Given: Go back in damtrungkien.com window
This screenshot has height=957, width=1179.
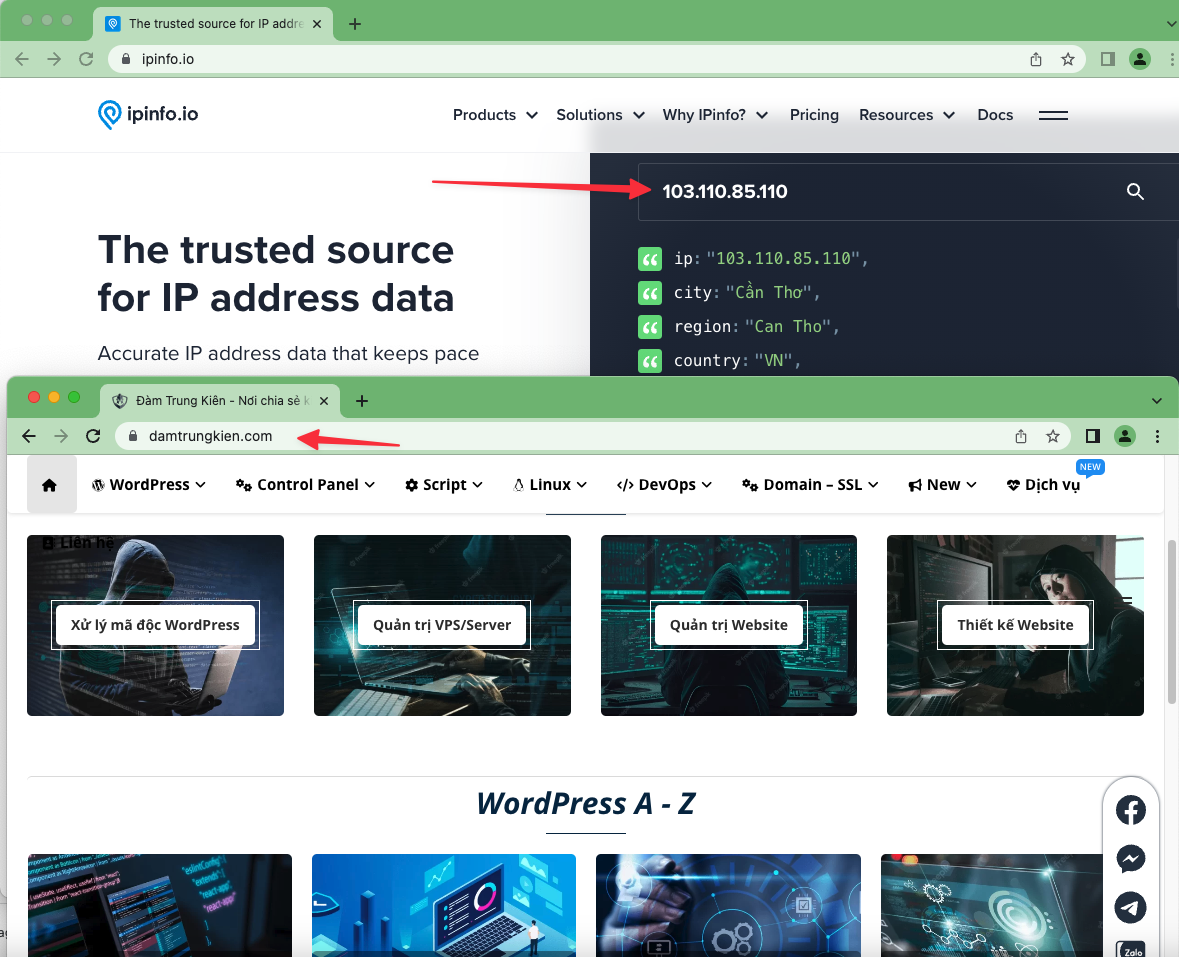Looking at the screenshot, I should pyautogui.click(x=29, y=436).
